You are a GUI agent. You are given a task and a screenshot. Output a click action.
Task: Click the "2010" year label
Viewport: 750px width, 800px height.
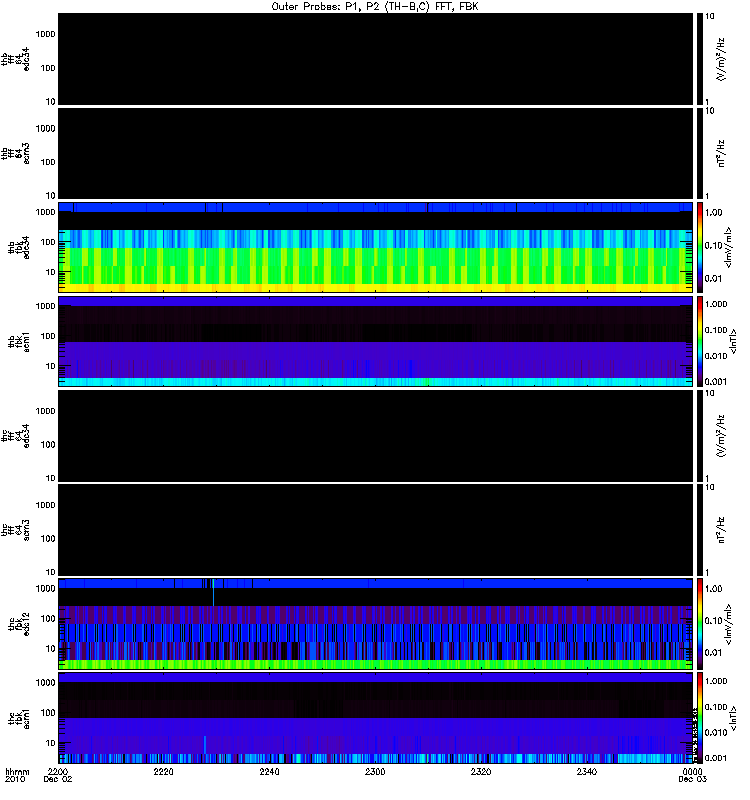(15, 779)
